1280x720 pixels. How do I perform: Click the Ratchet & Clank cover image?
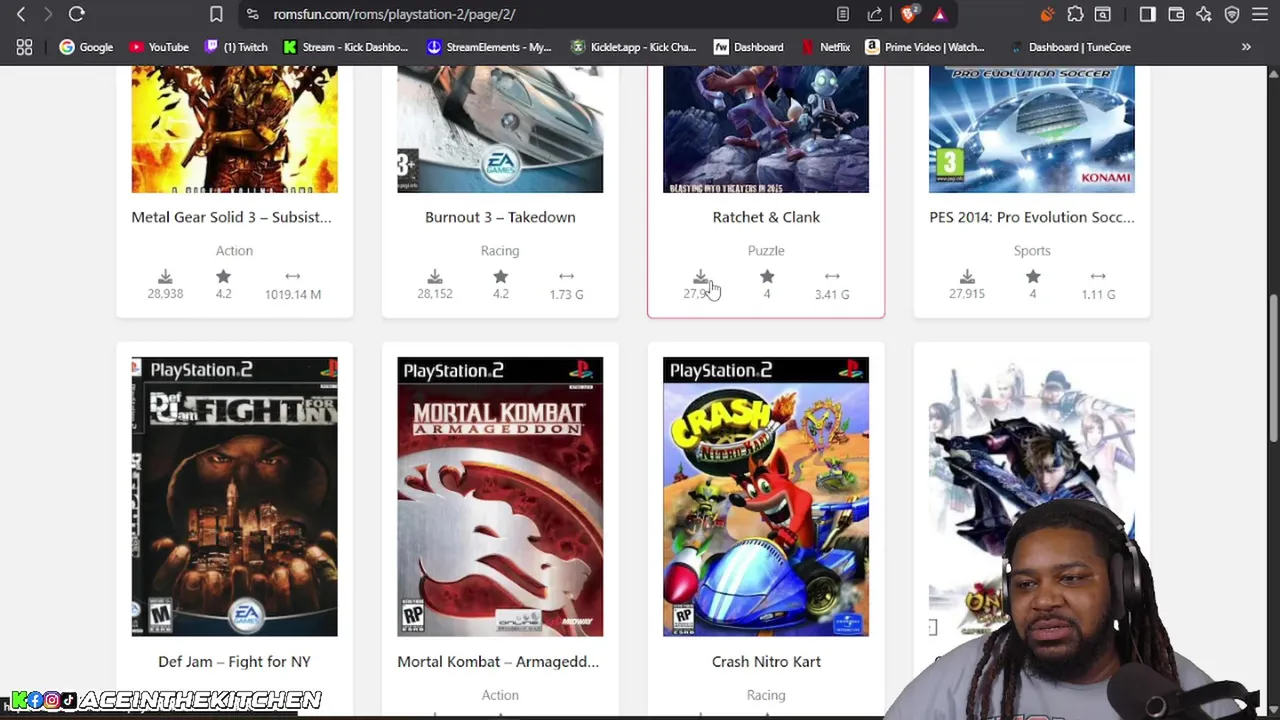pos(766,129)
